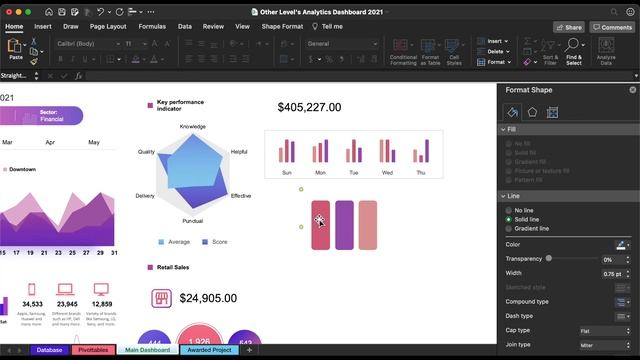Select the No line radio button
The width and height of the screenshot is (640, 360).
coord(508,210)
